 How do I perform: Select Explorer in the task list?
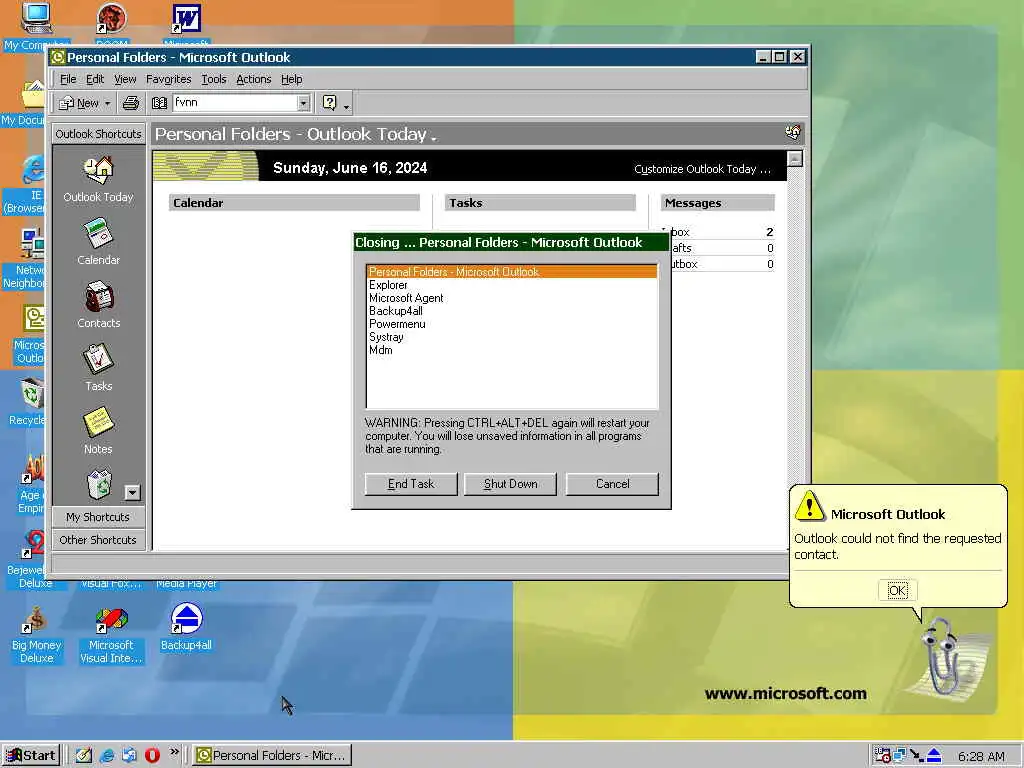pyautogui.click(x=512, y=285)
